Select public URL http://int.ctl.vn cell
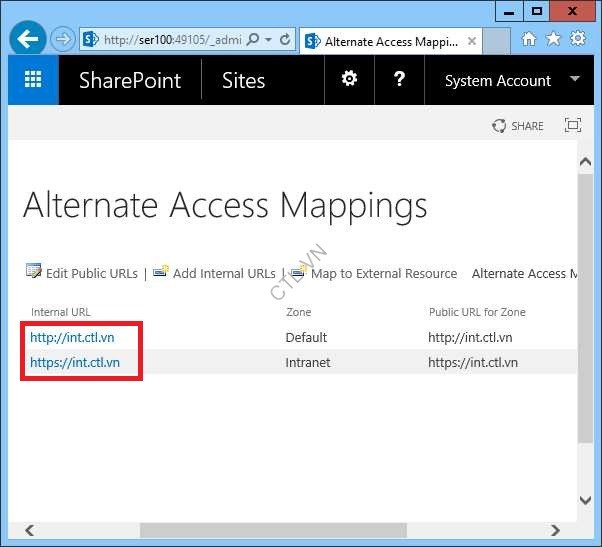Image resolution: width=602 pixels, height=547 pixels. pyautogui.click(x=470, y=337)
